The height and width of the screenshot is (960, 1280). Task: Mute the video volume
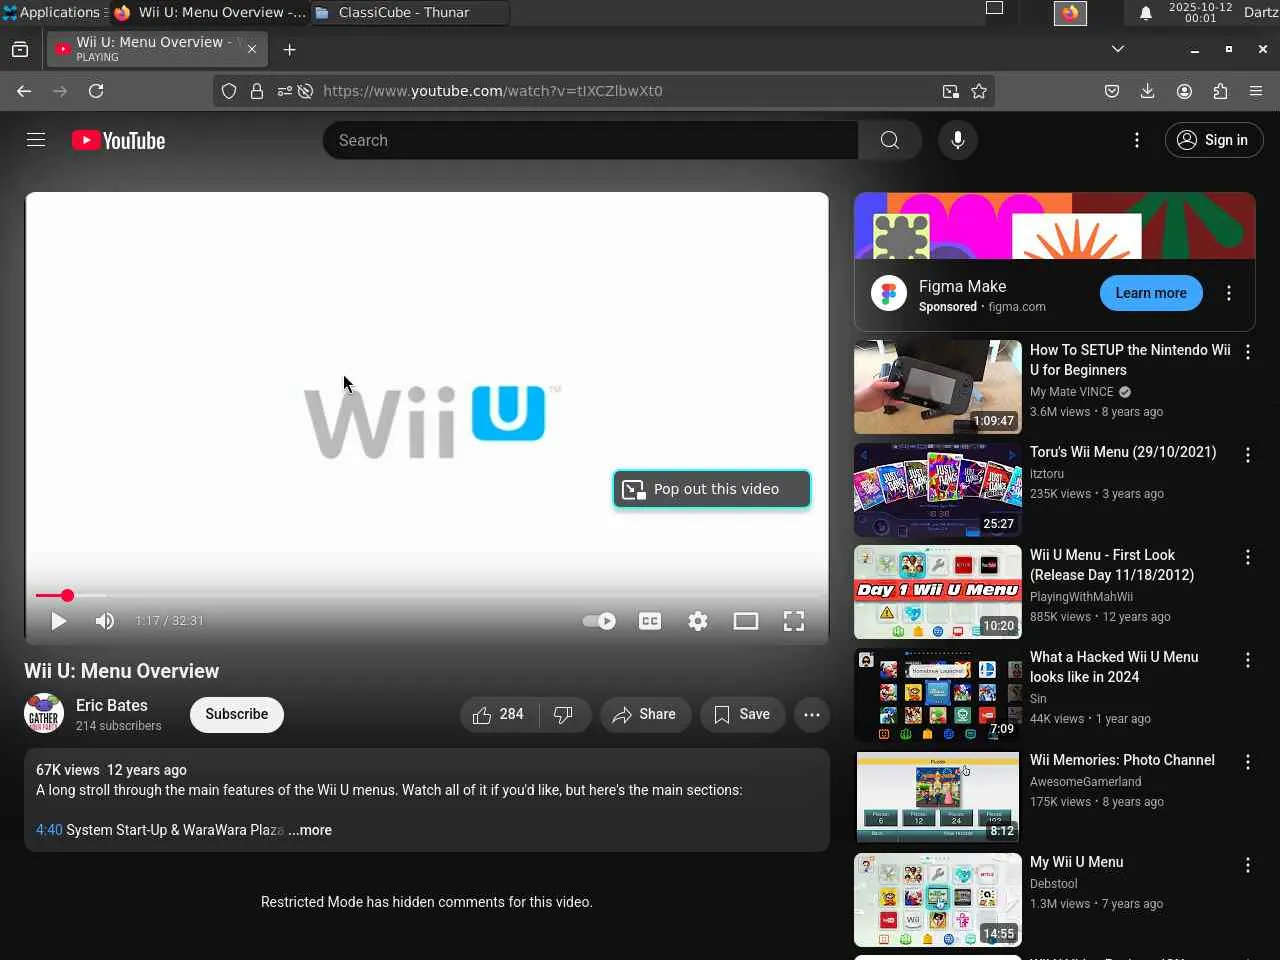104,621
